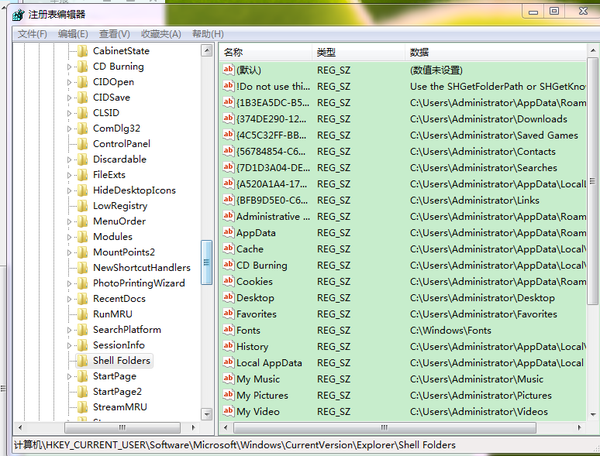Click the string icon of {374DE290-12 value
The width and height of the screenshot is (600, 456).
[228, 119]
